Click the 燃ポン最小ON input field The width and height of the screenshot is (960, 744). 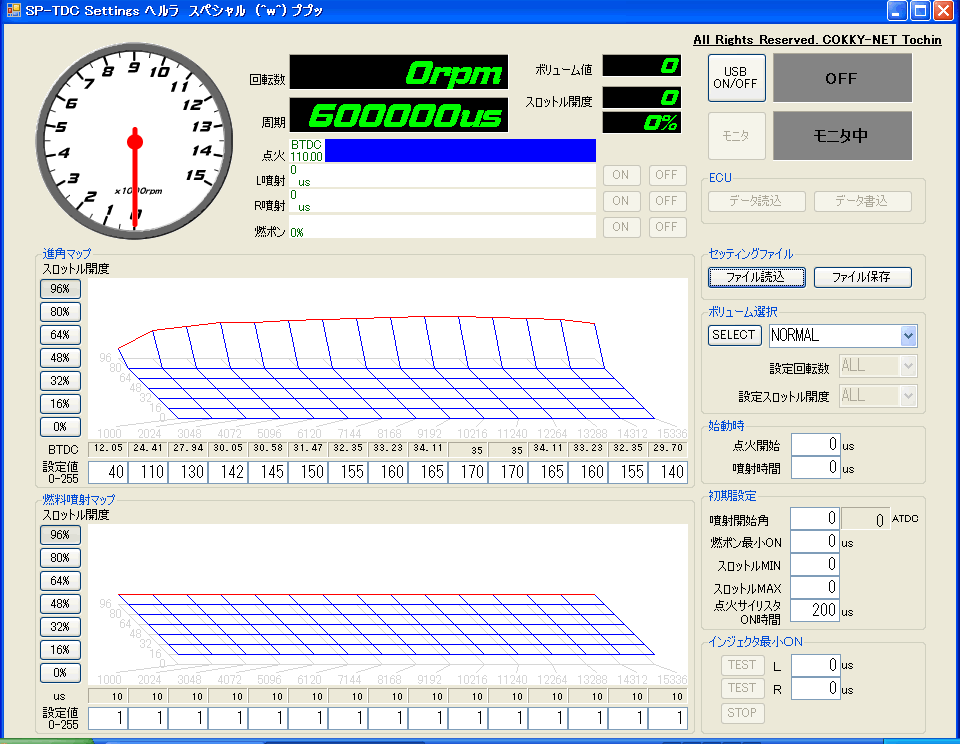(x=815, y=542)
